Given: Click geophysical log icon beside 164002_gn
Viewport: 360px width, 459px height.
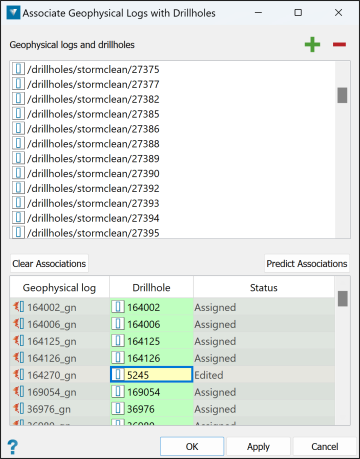Looking at the screenshot, I should (19, 307).
